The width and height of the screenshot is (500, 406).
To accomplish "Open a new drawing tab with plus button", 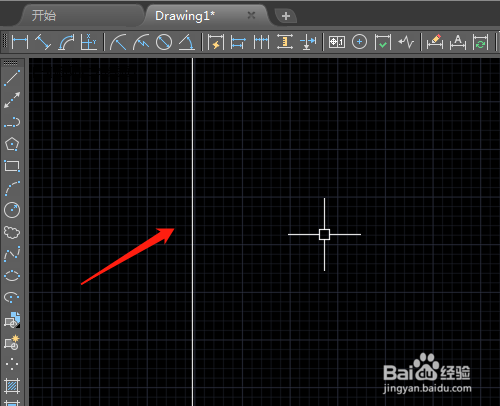I will coord(286,16).
